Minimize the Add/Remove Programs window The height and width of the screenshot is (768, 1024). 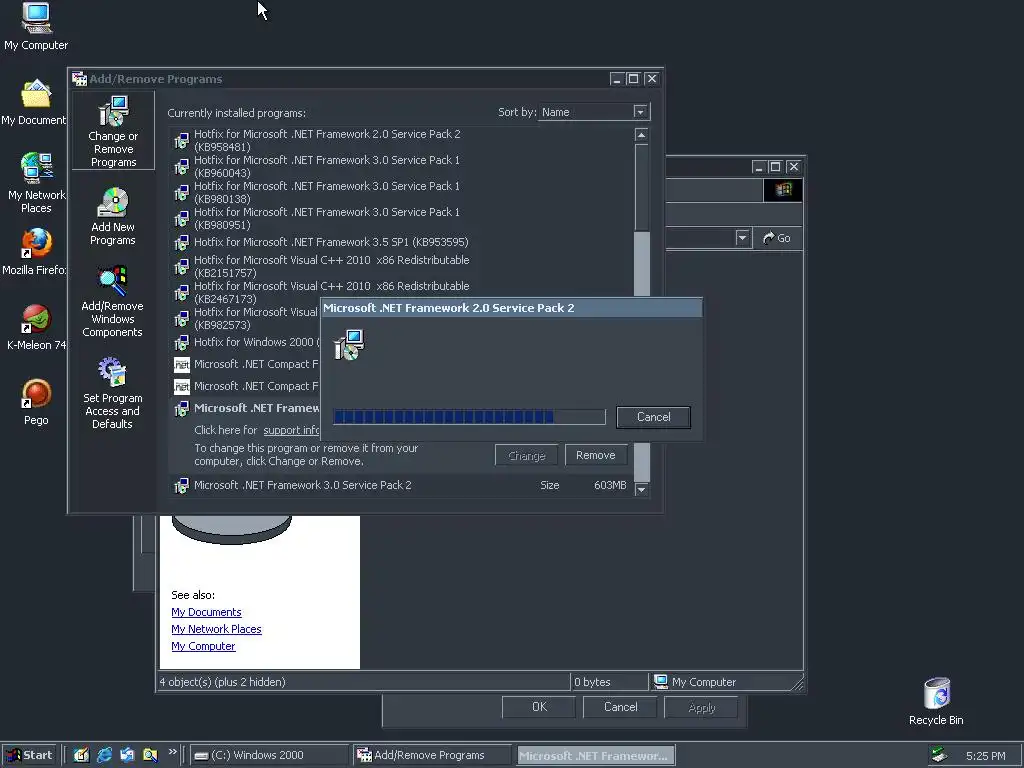pyautogui.click(x=616, y=79)
